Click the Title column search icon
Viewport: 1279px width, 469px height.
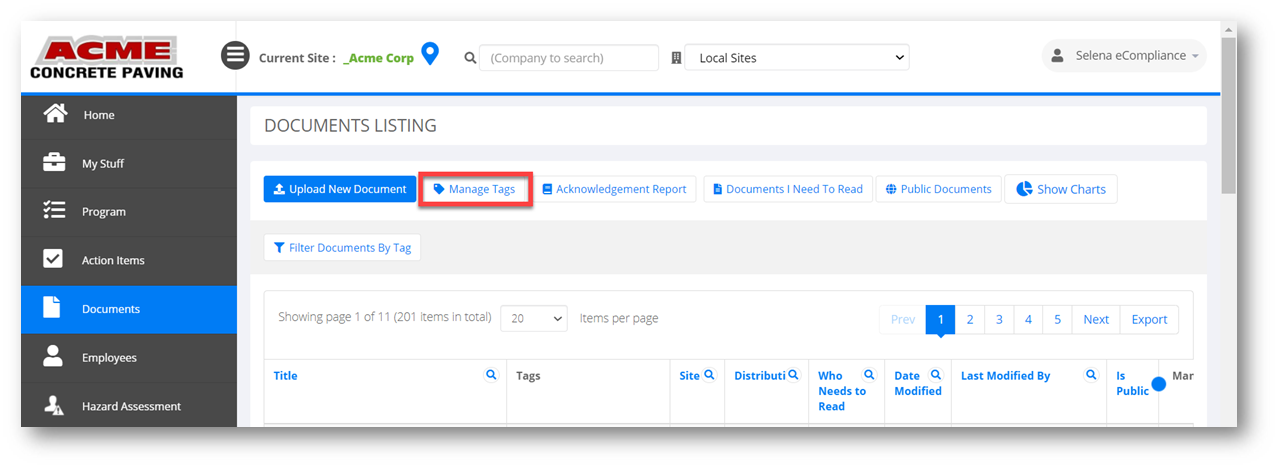pos(491,375)
